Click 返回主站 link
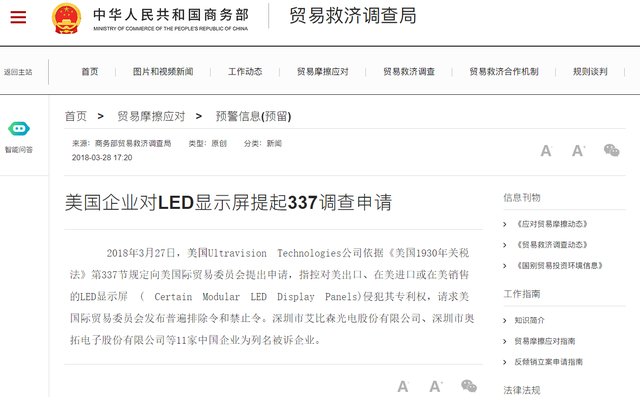Viewport: 640px width, 397px height. point(18,72)
